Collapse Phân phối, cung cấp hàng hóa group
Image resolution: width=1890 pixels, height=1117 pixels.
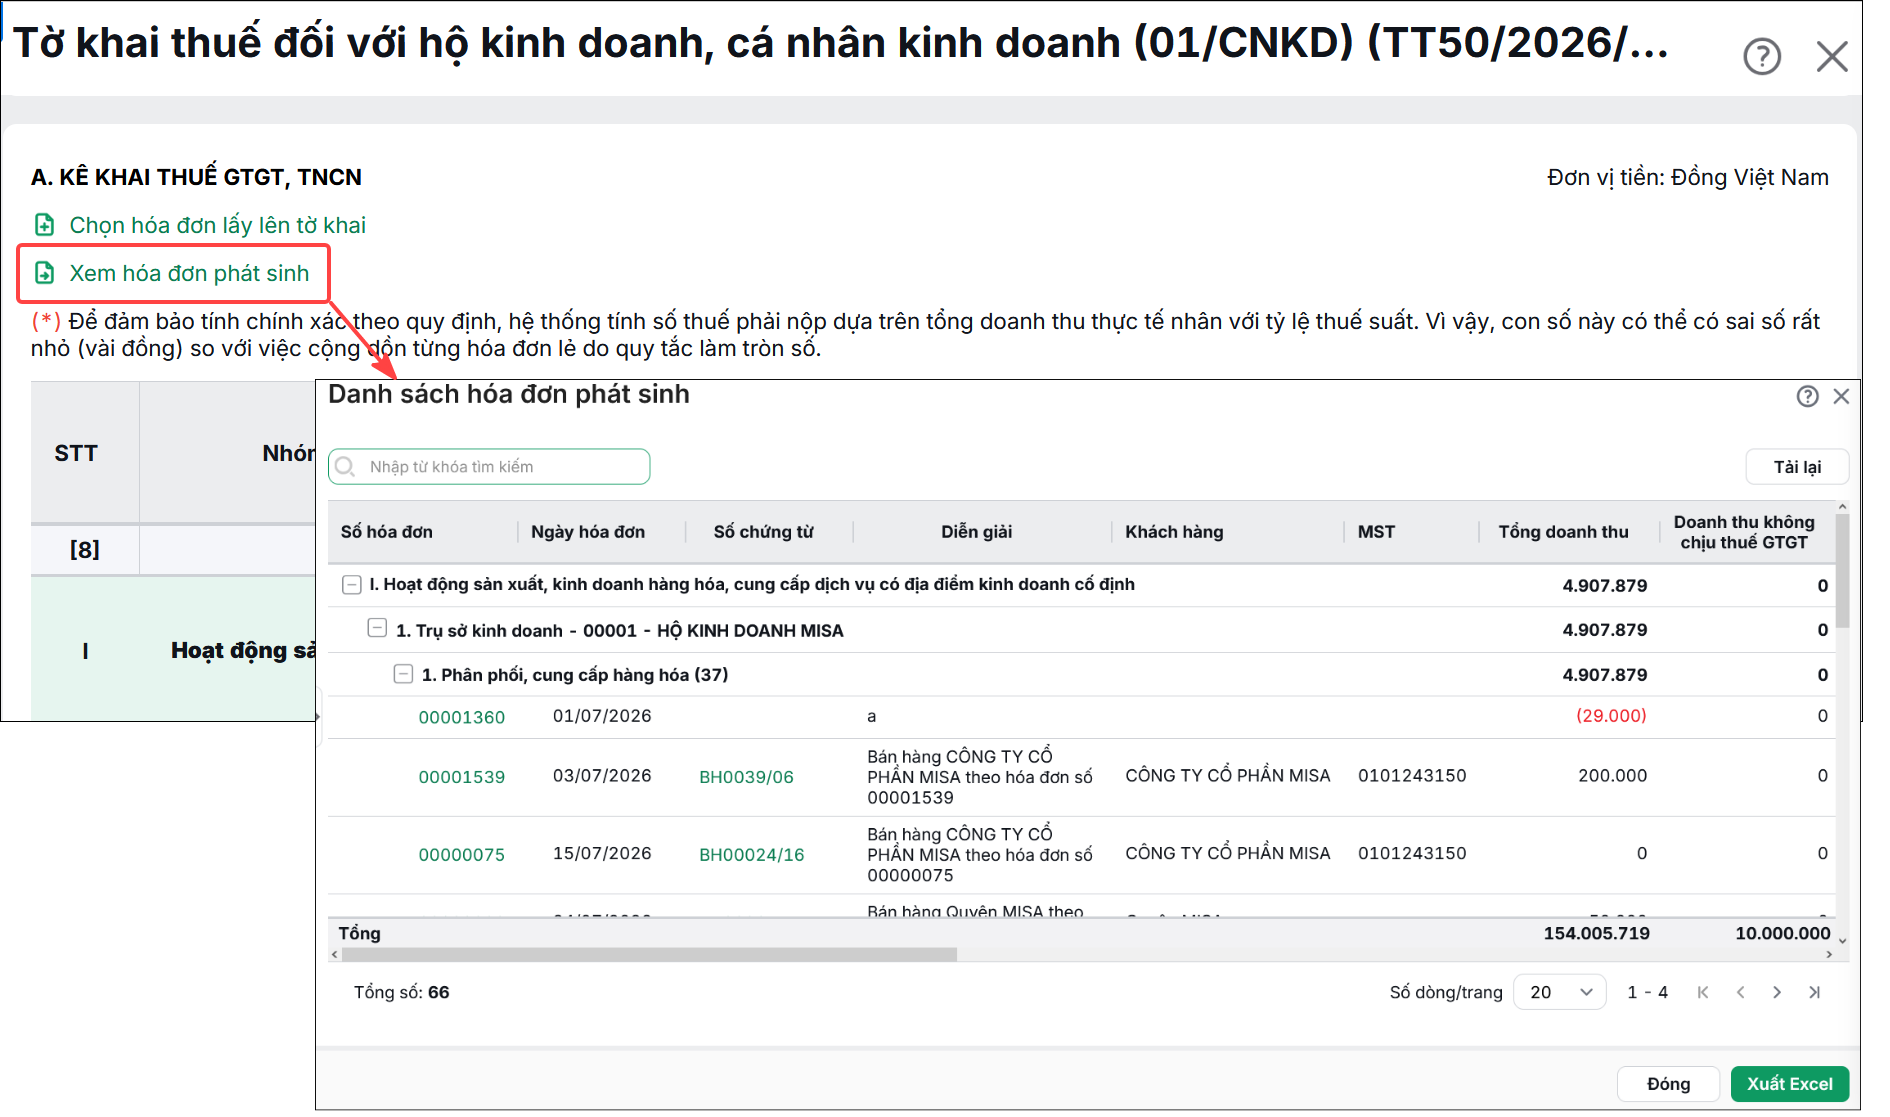click(x=403, y=673)
